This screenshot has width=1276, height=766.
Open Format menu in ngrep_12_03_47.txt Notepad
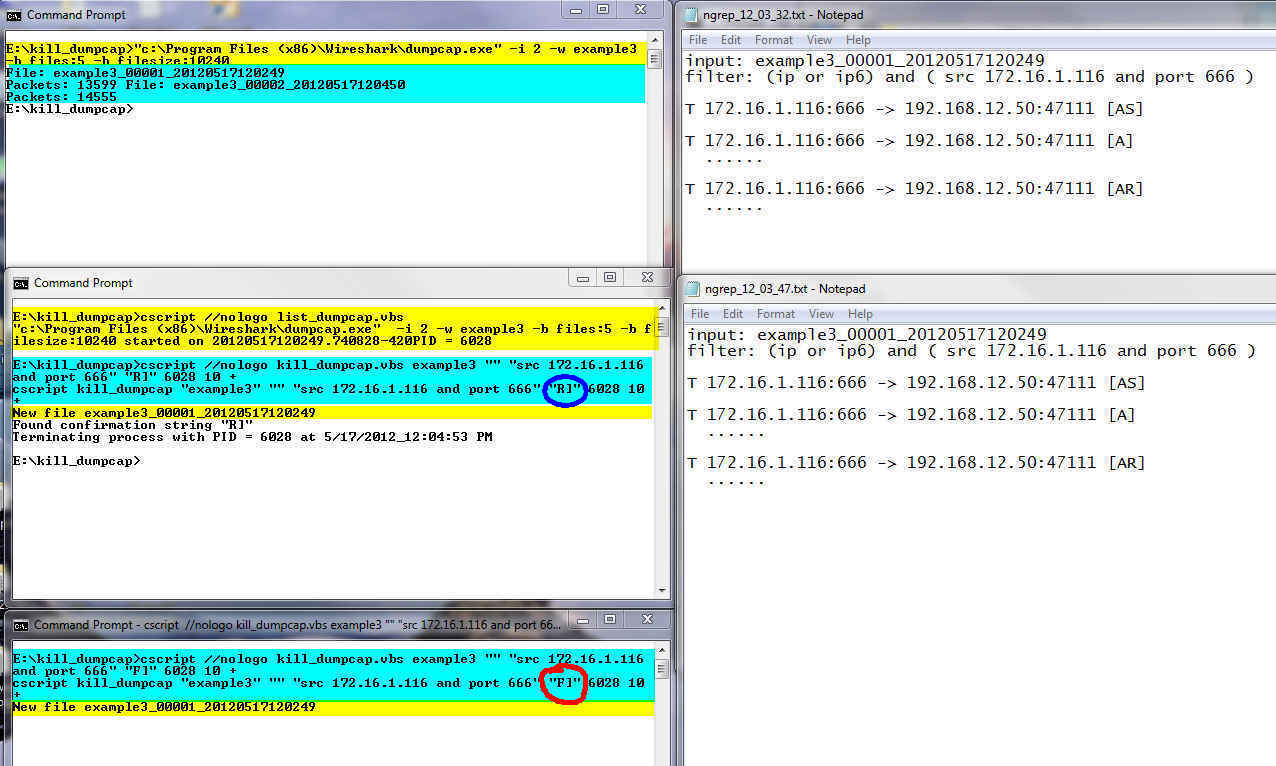[775, 314]
